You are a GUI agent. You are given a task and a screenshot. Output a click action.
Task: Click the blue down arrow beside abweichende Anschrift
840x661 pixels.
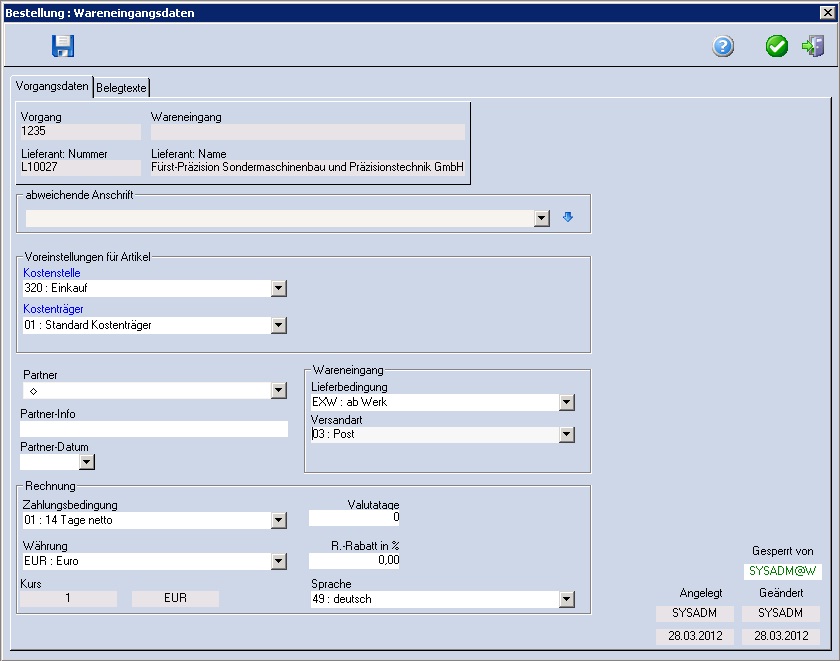pyautogui.click(x=568, y=217)
